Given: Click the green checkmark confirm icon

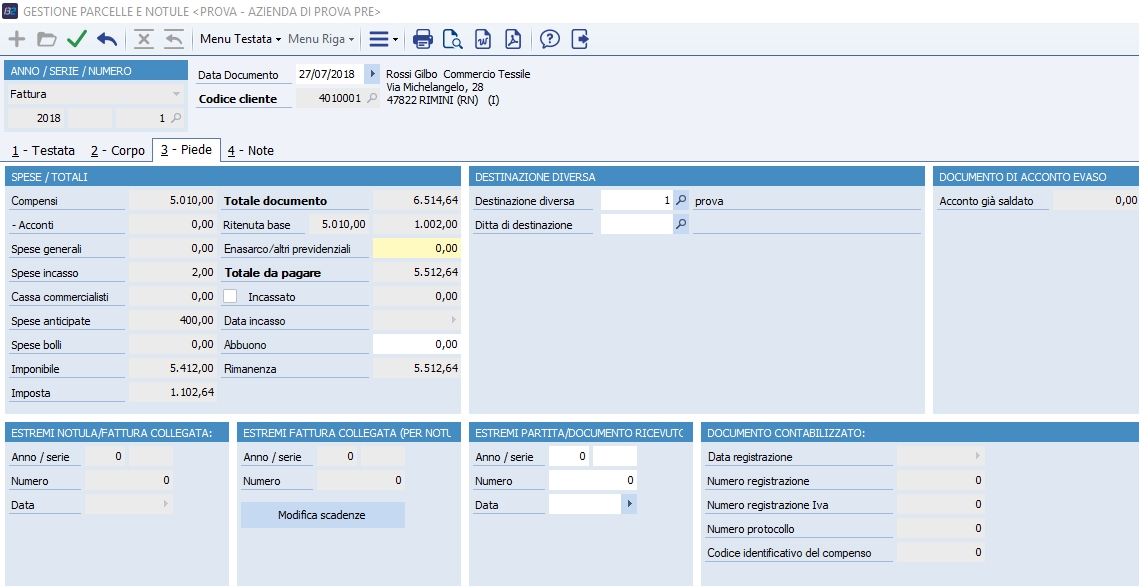Looking at the screenshot, I should tap(77, 39).
